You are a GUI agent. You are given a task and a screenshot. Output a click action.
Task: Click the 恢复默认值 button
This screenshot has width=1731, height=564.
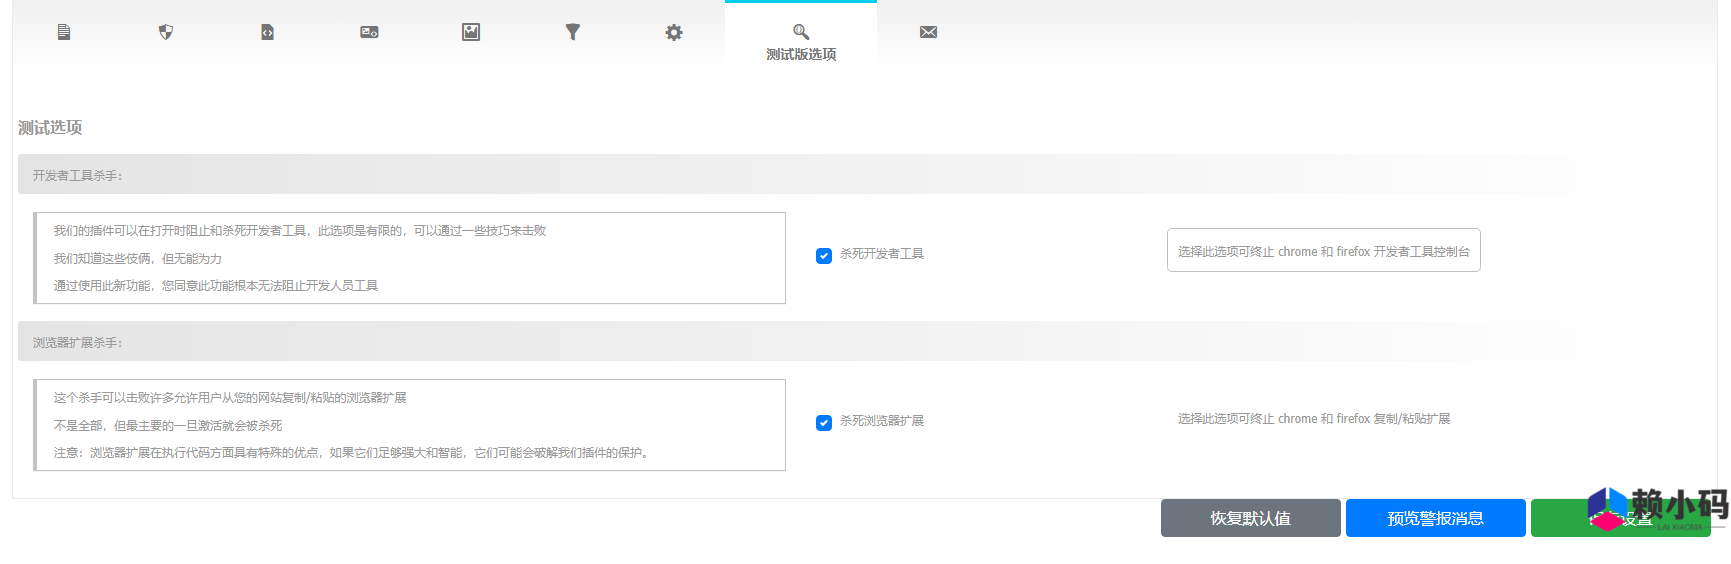pyautogui.click(x=1250, y=518)
